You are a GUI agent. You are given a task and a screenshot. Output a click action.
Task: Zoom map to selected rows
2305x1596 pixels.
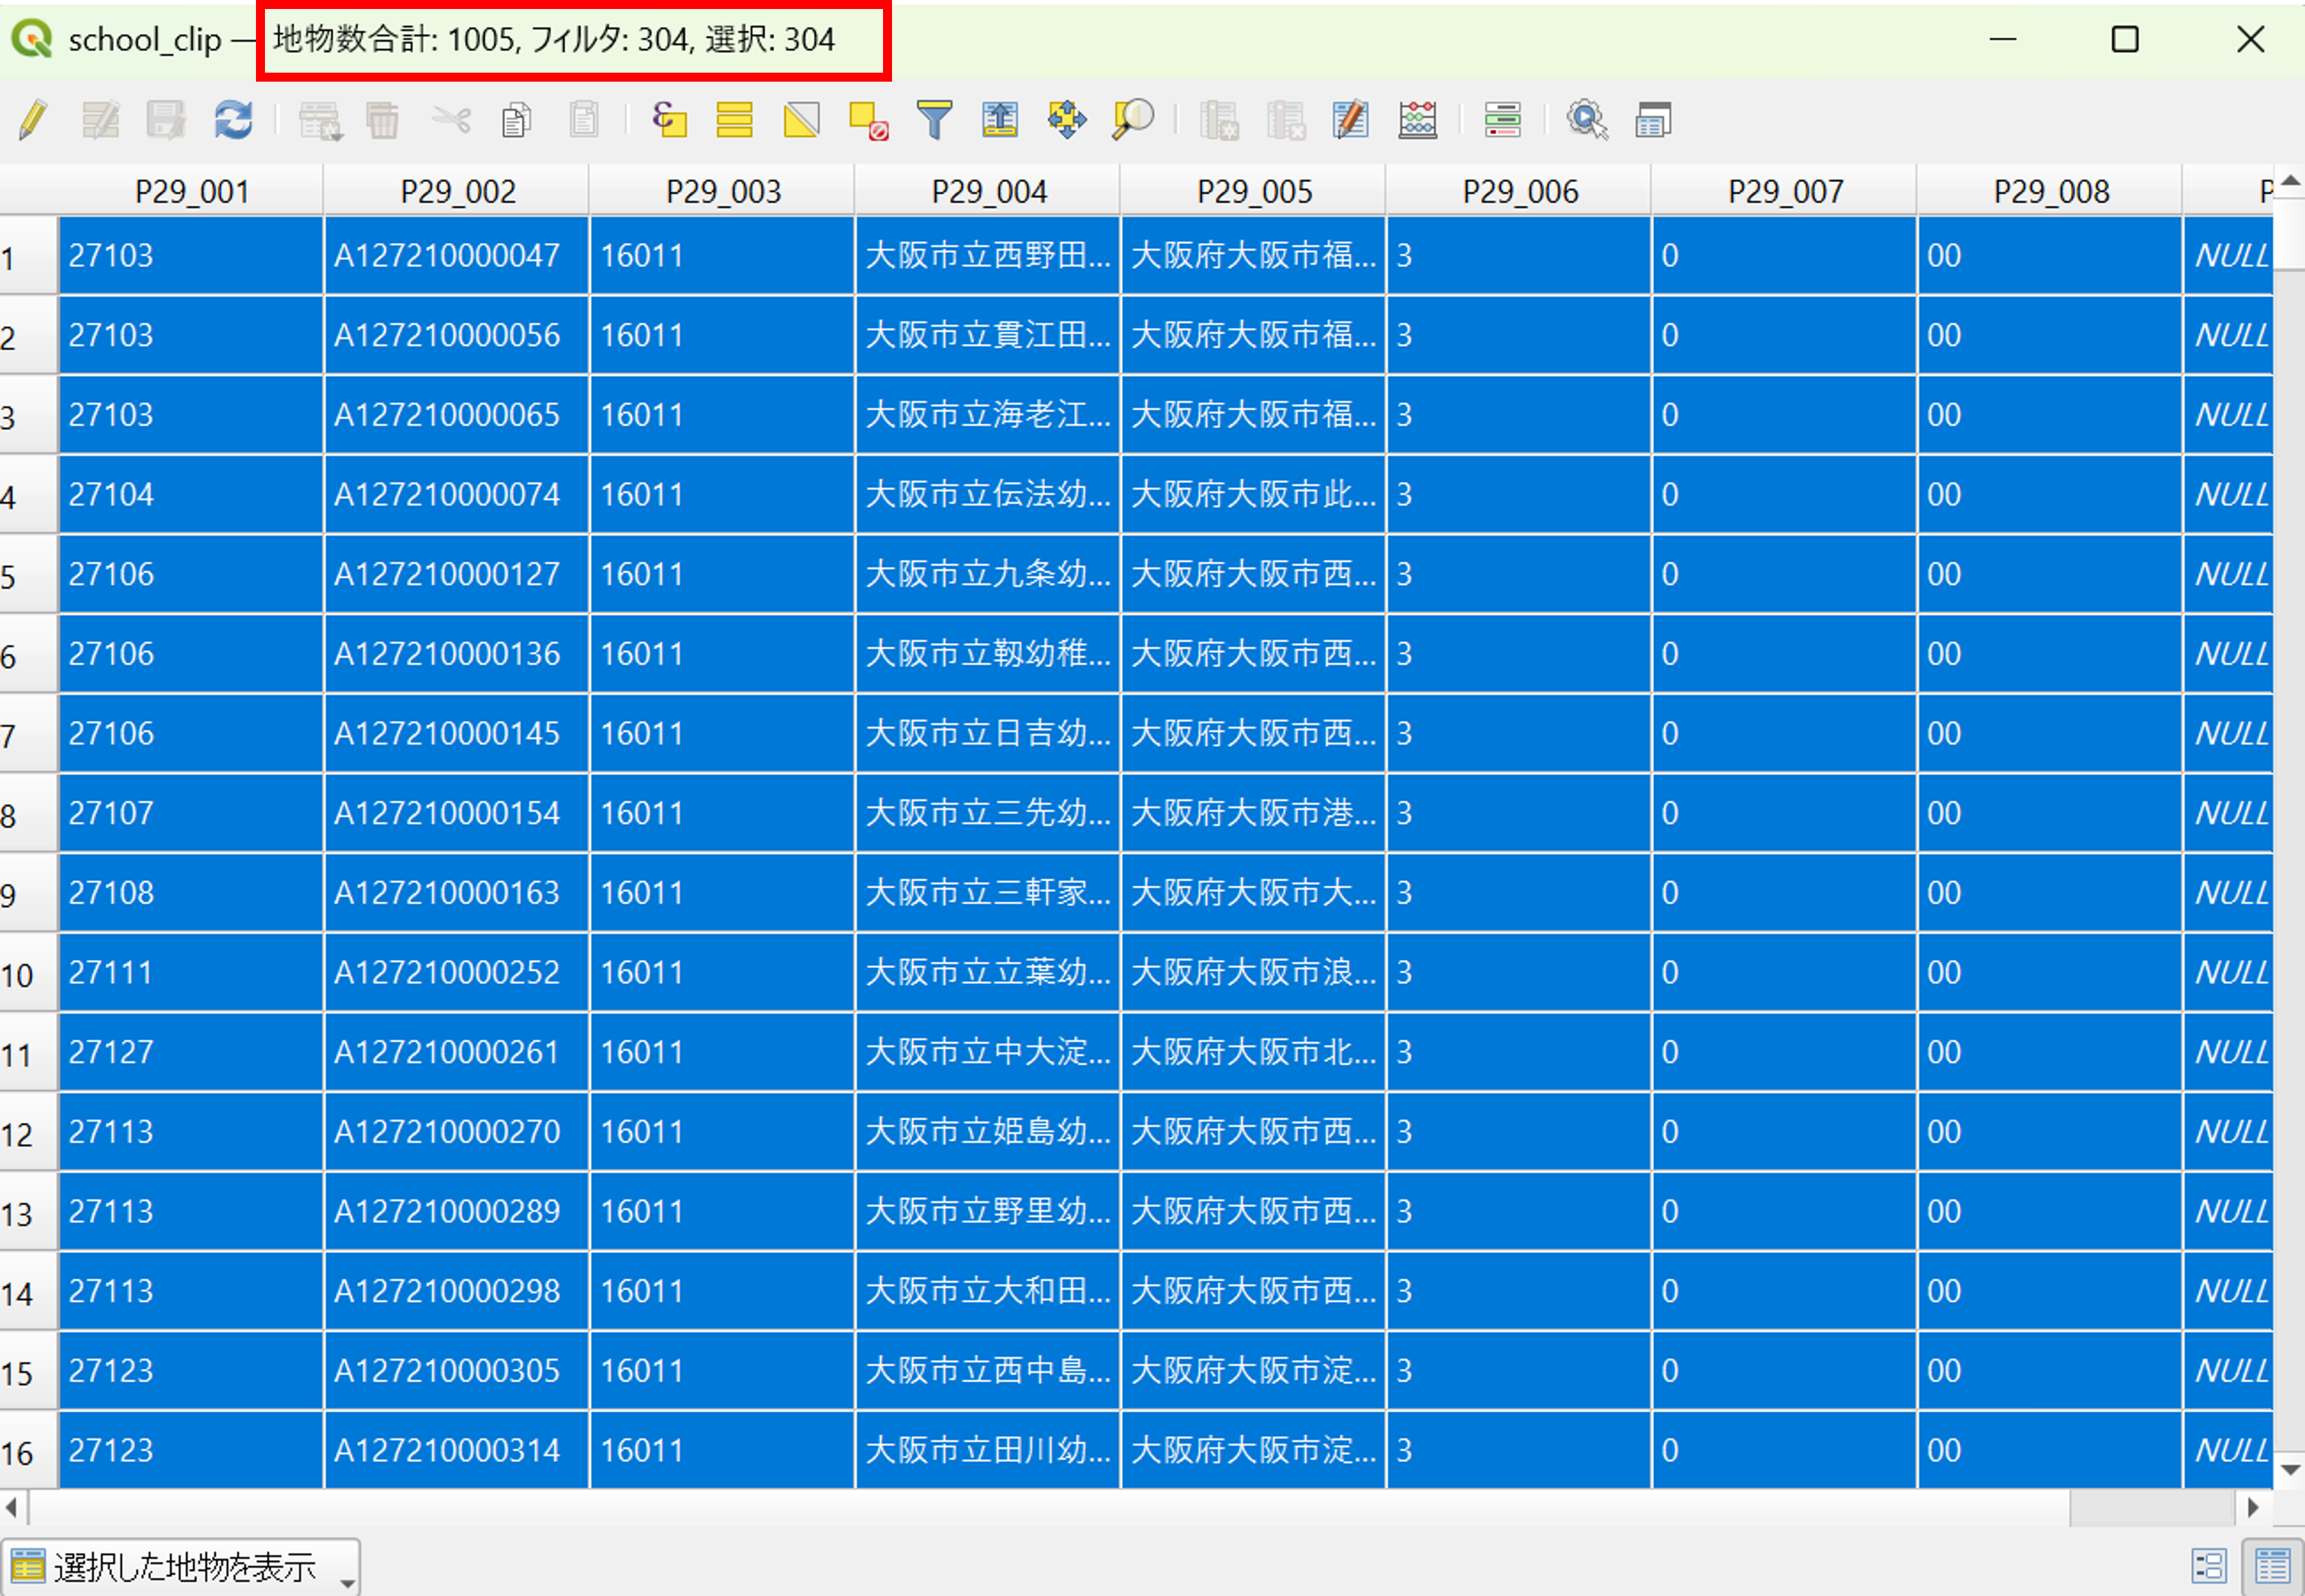[1132, 120]
